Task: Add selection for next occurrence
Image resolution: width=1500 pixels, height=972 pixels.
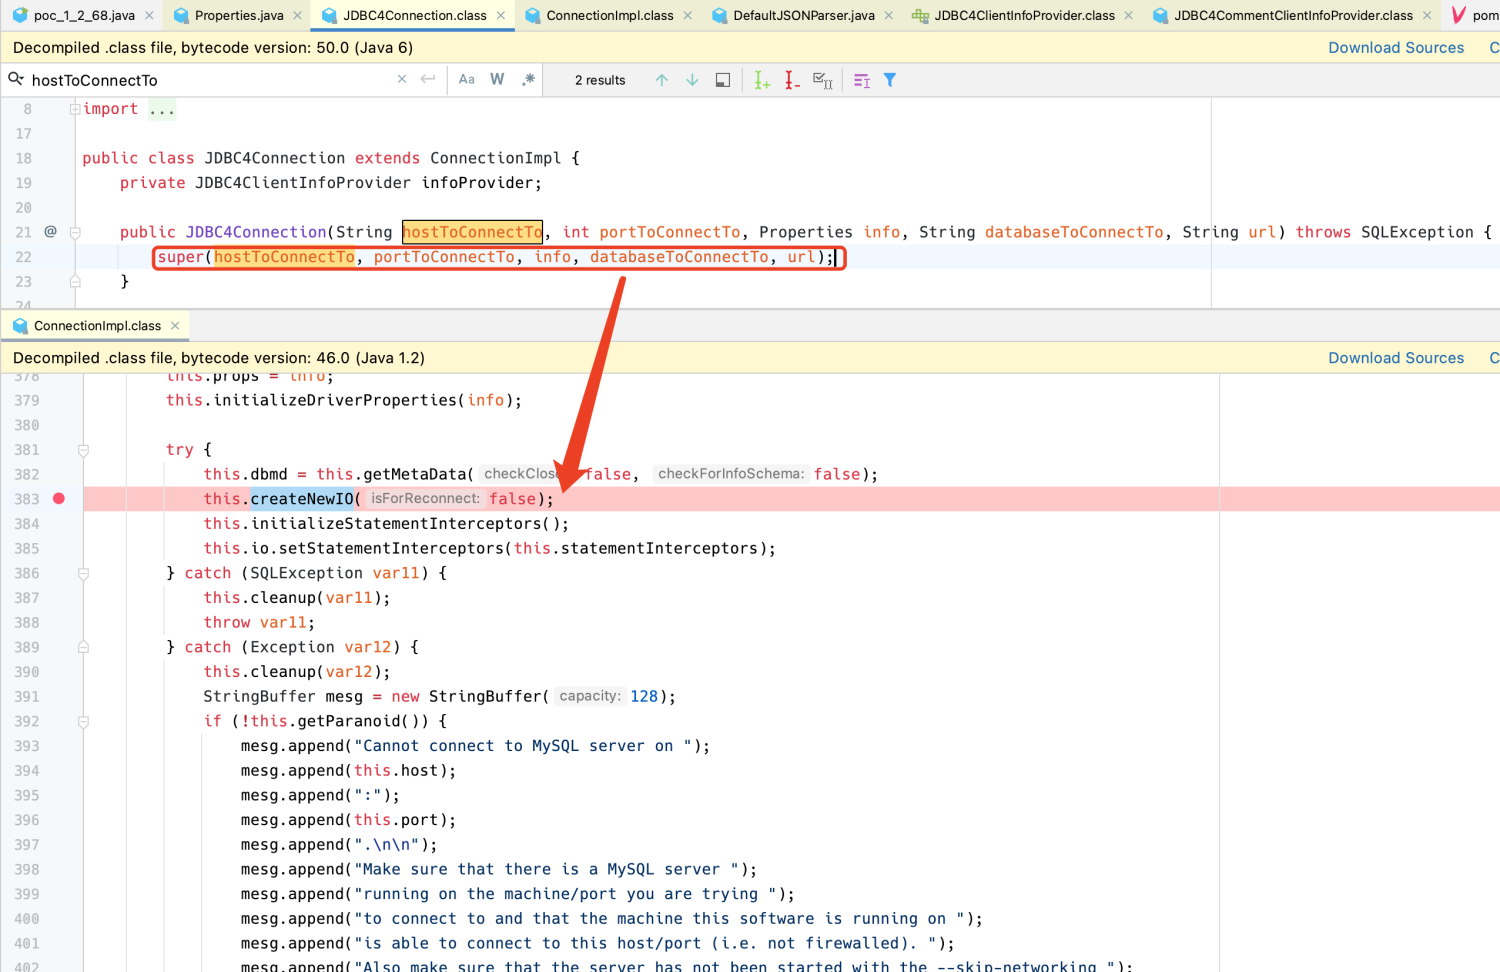Action: pos(762,80)
